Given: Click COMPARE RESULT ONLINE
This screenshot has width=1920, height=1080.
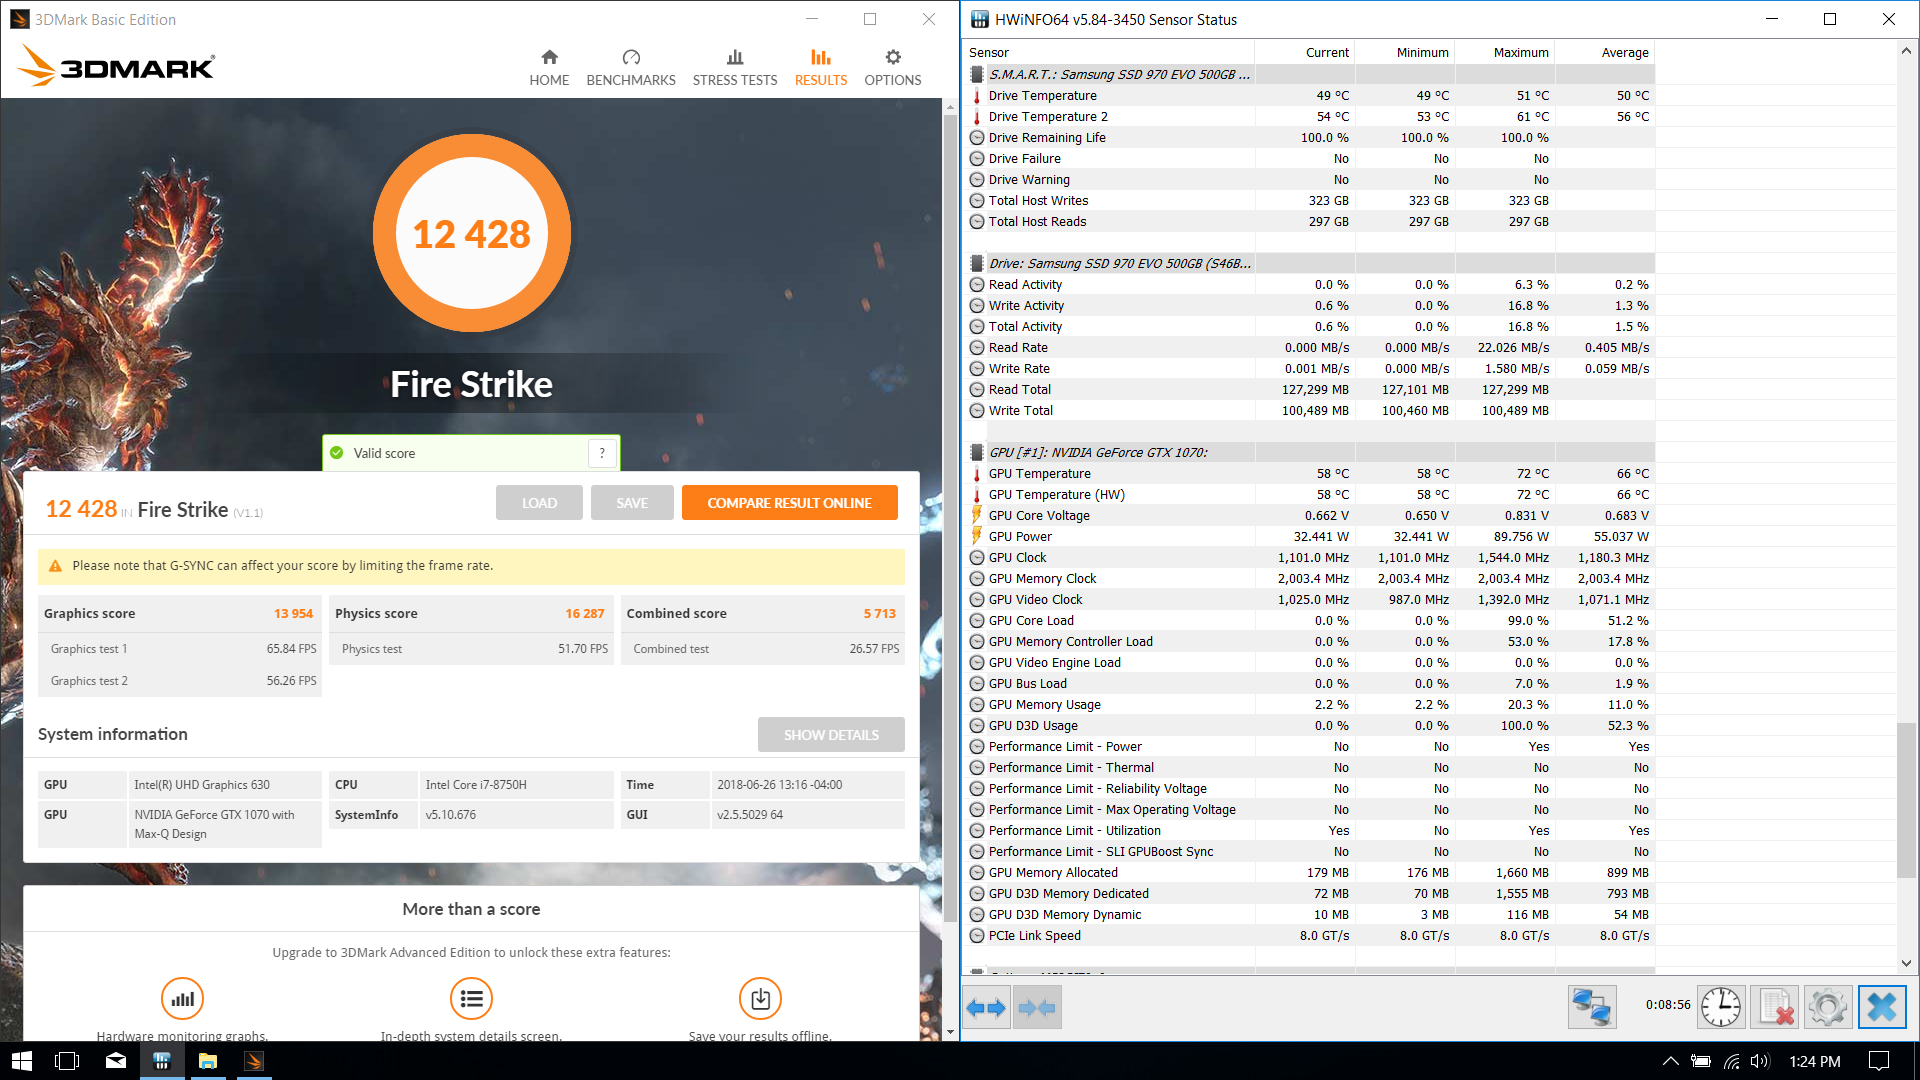Looking at the screenshot, I should pos(789,503).
